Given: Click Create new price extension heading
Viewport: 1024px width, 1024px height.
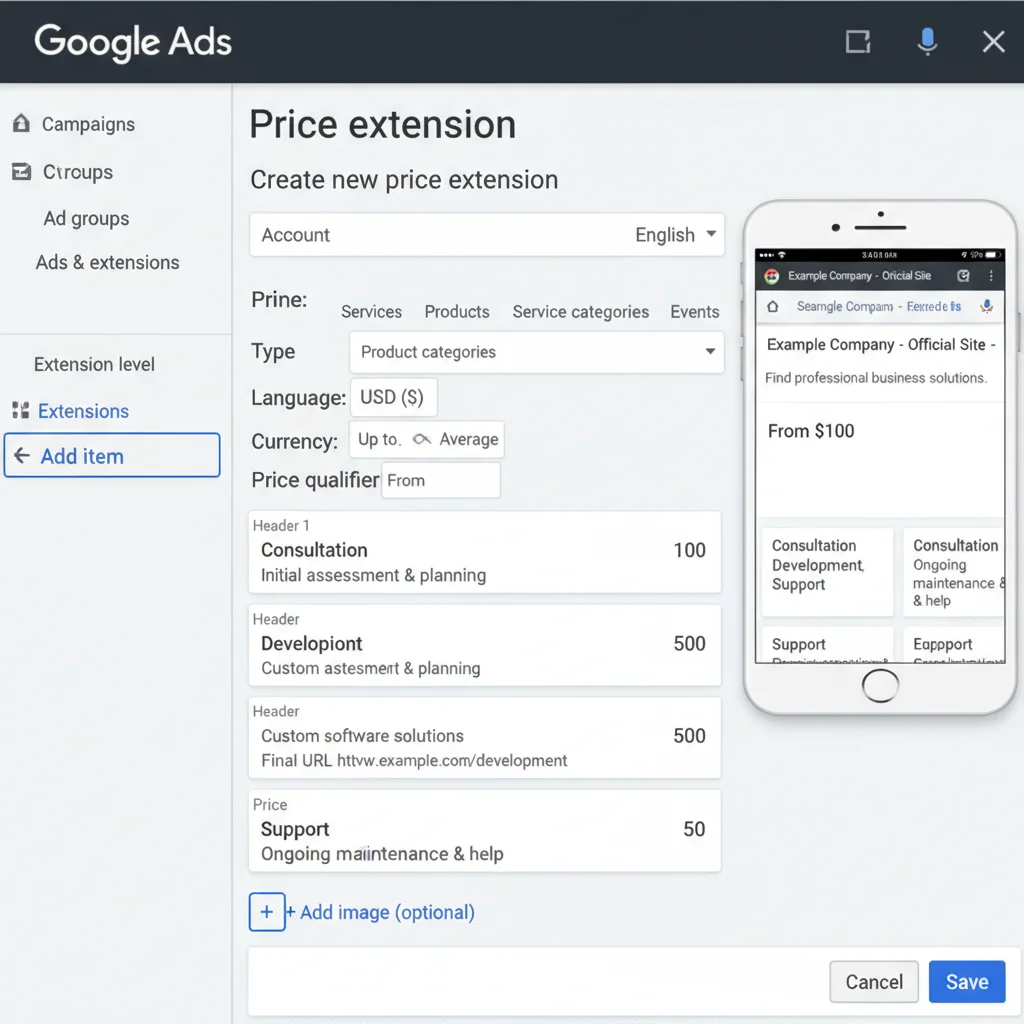Looking at the screenshot, I should (x=404, y=180).
